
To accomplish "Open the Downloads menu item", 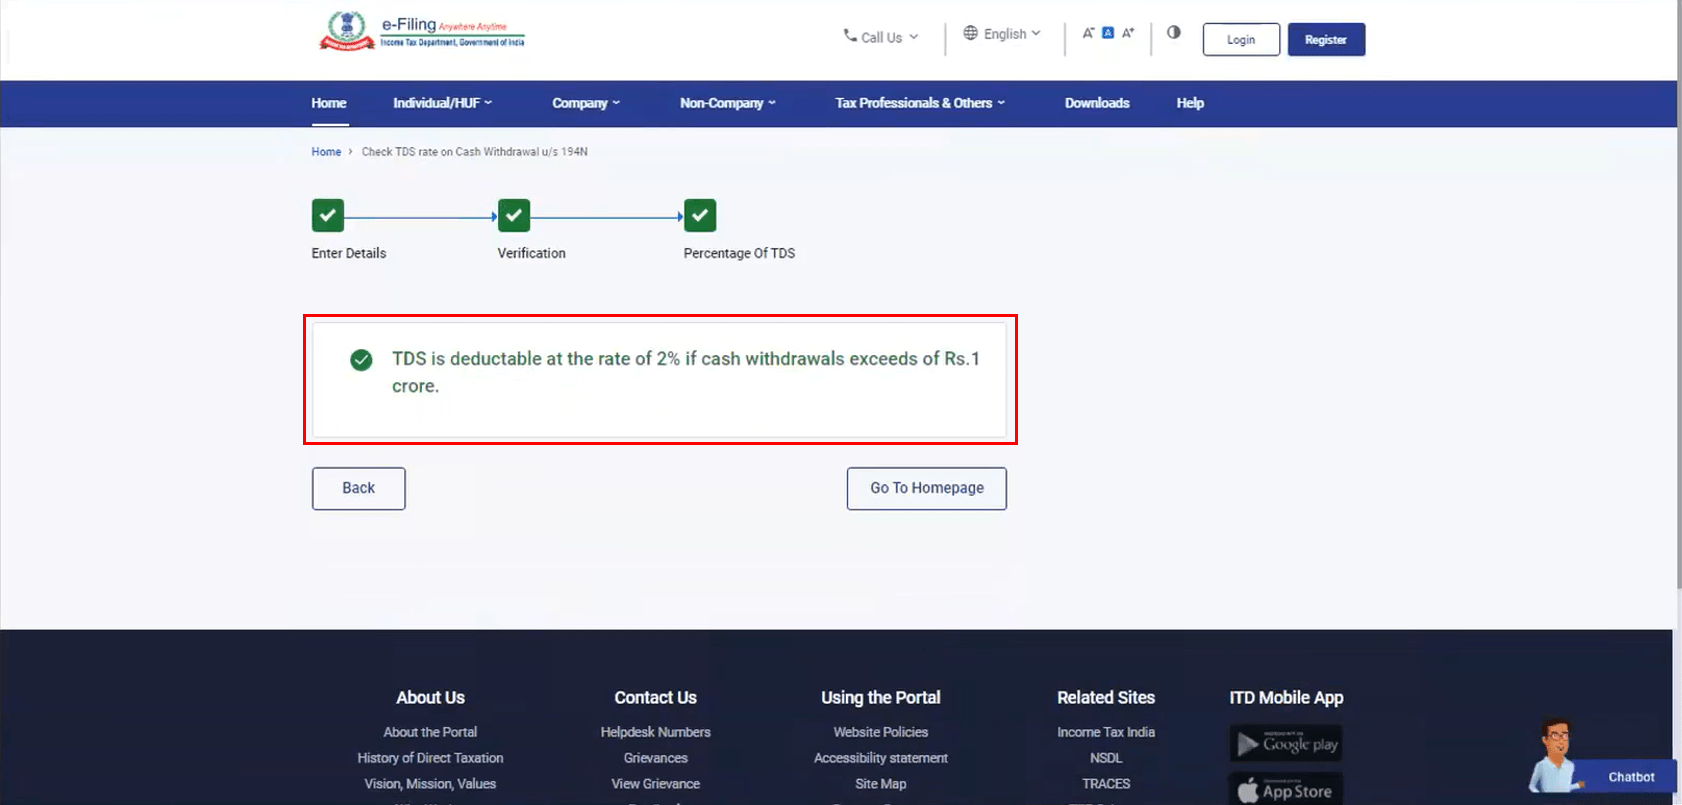I will pos(1097,103).
